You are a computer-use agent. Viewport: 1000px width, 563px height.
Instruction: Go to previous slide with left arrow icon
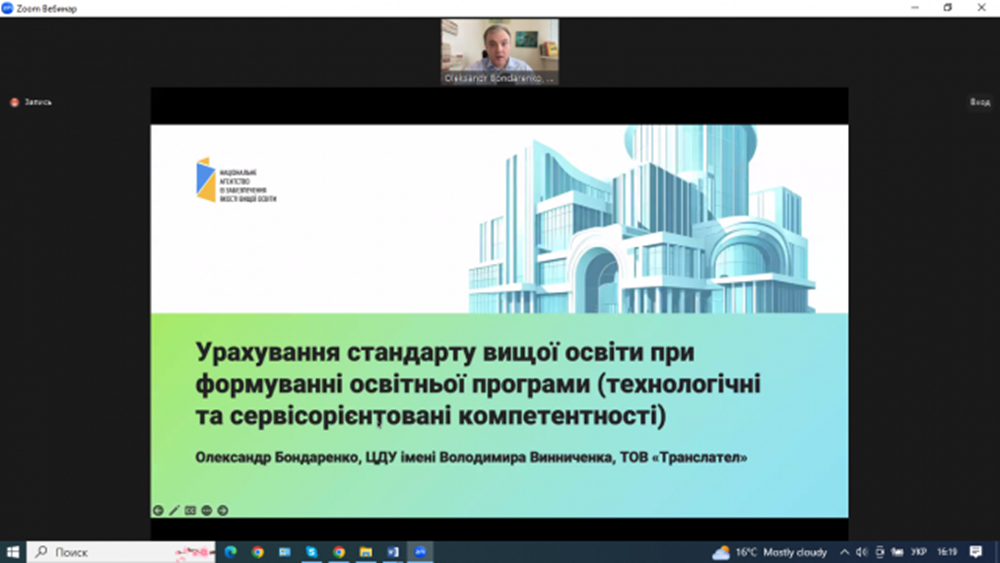158,510
